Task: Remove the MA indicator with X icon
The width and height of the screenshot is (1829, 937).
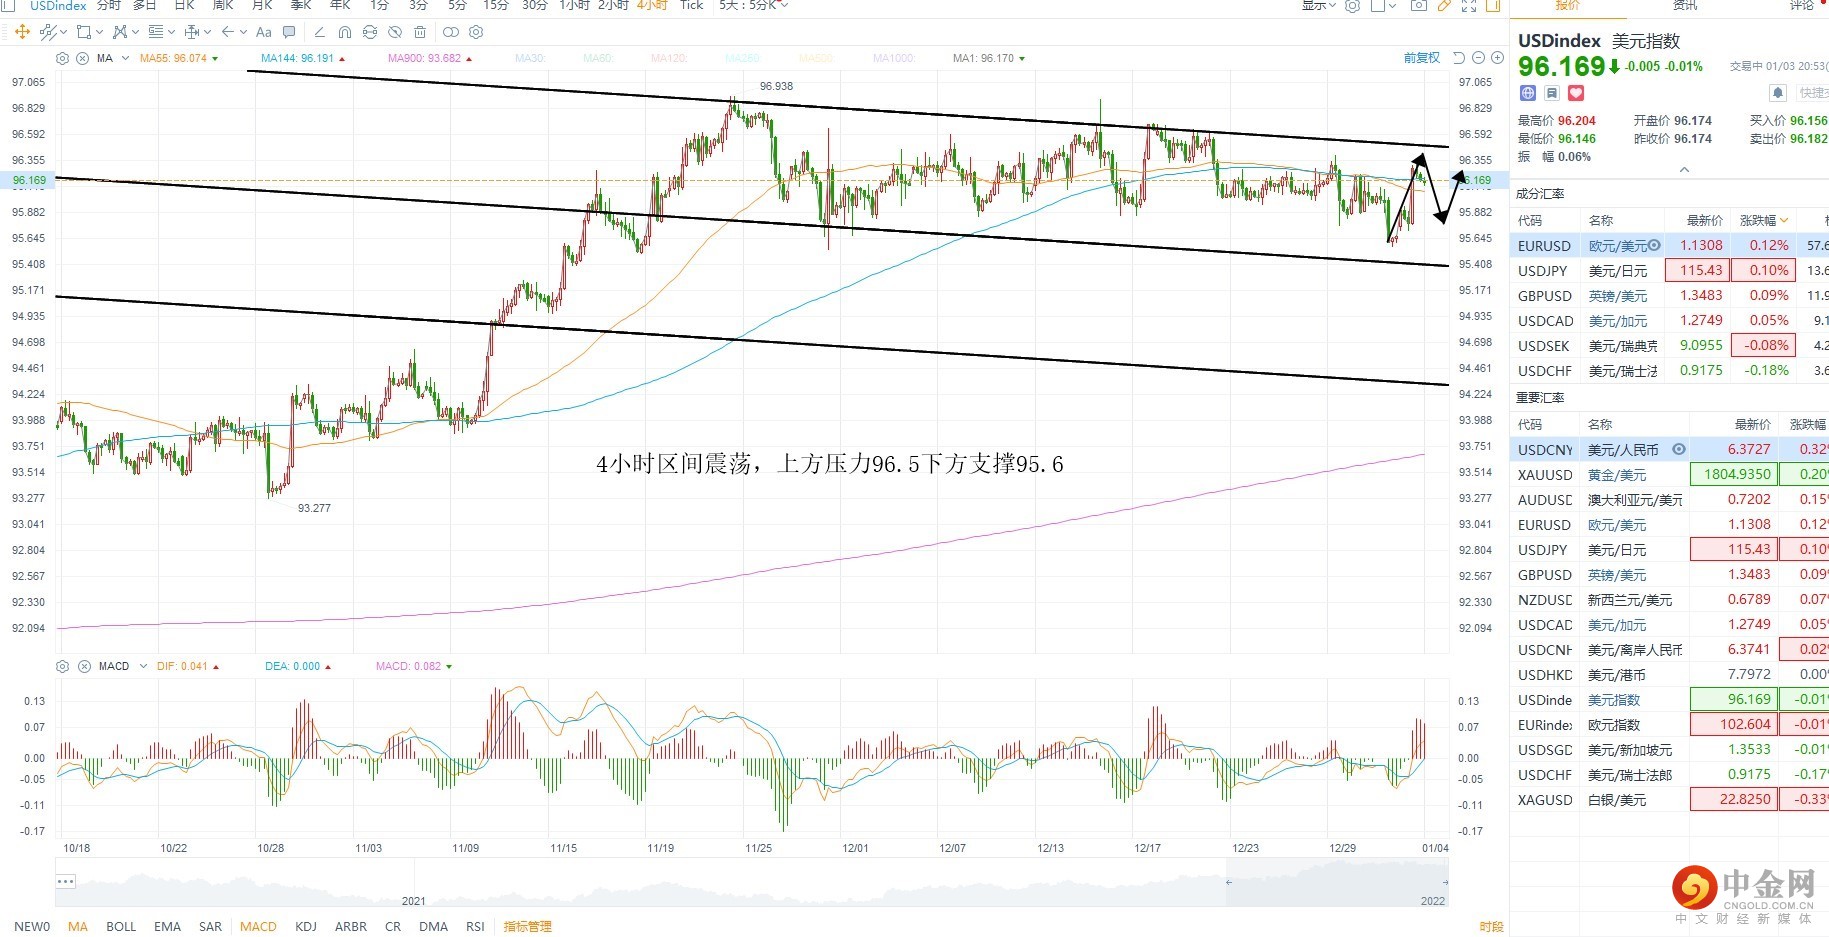Action: 83,58
